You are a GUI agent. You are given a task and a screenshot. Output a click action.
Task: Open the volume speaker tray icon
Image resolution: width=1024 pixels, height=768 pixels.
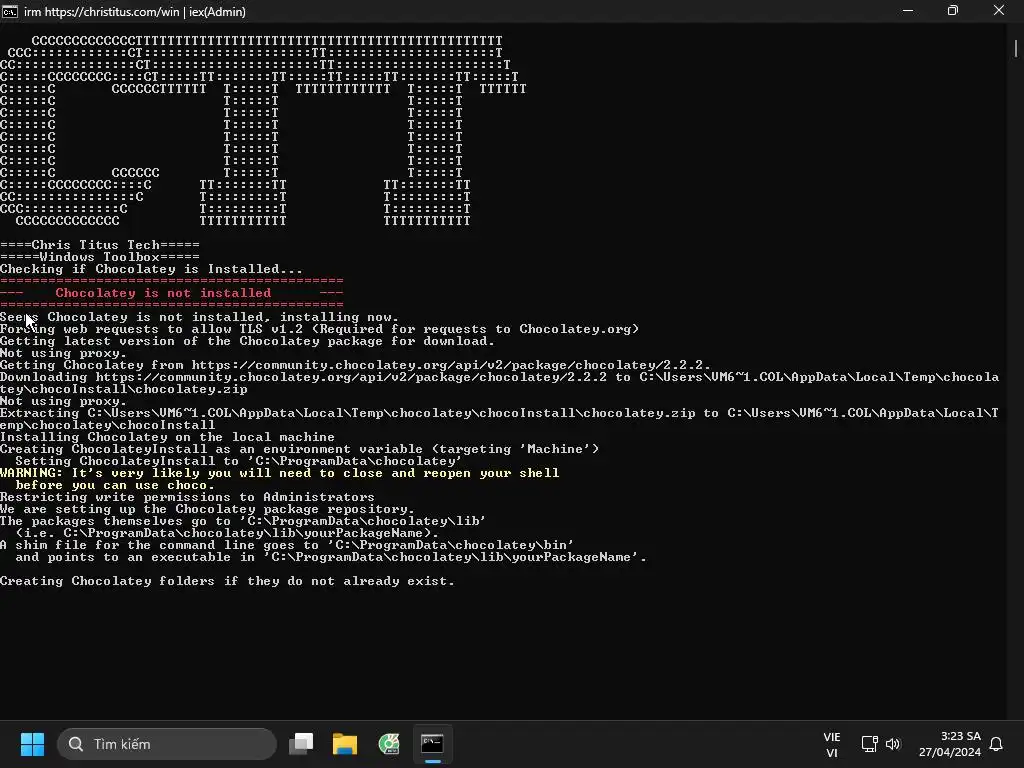893,744
